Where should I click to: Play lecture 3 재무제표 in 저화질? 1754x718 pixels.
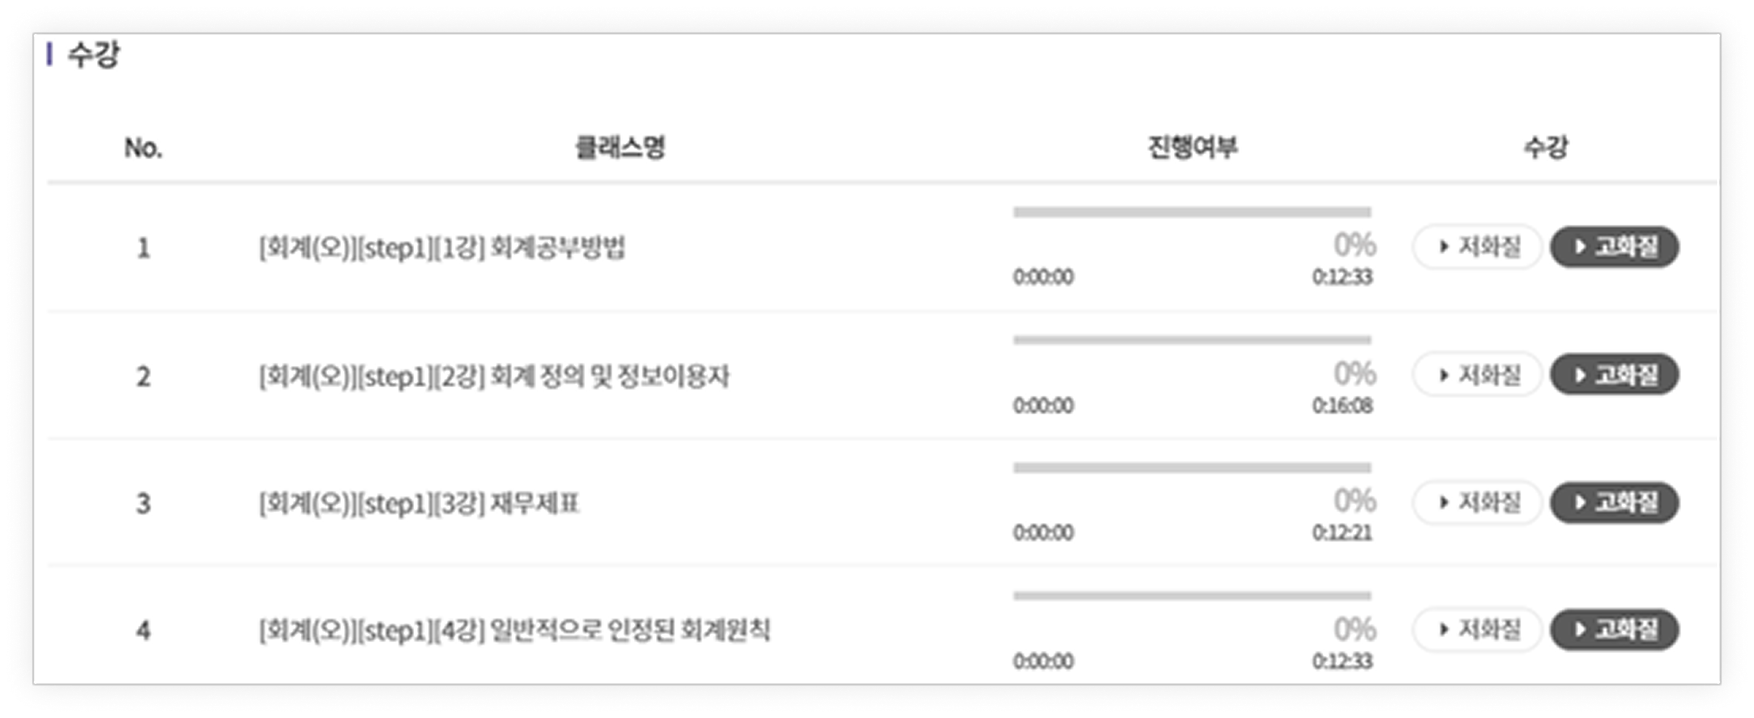(1477, 502)
